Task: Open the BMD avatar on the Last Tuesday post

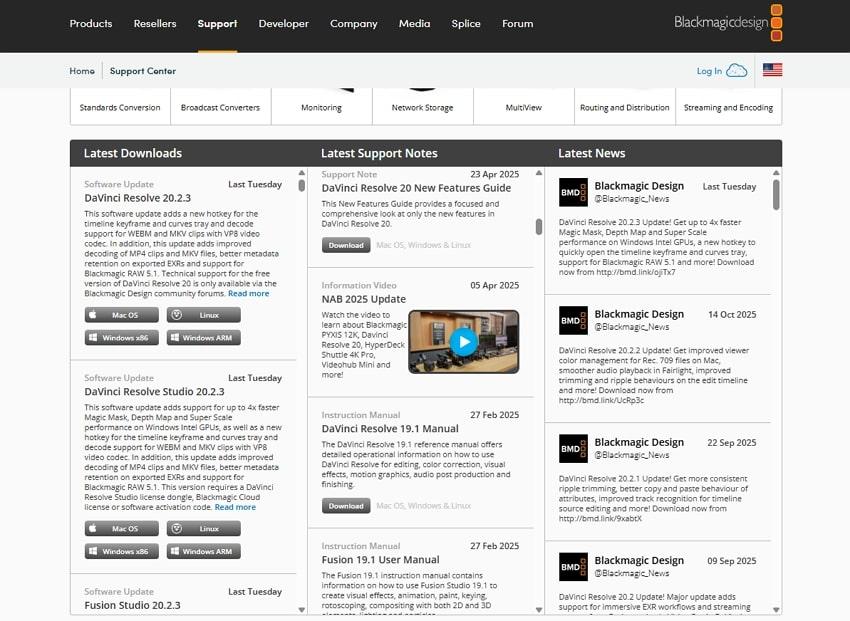Action: tap(573, 192)
